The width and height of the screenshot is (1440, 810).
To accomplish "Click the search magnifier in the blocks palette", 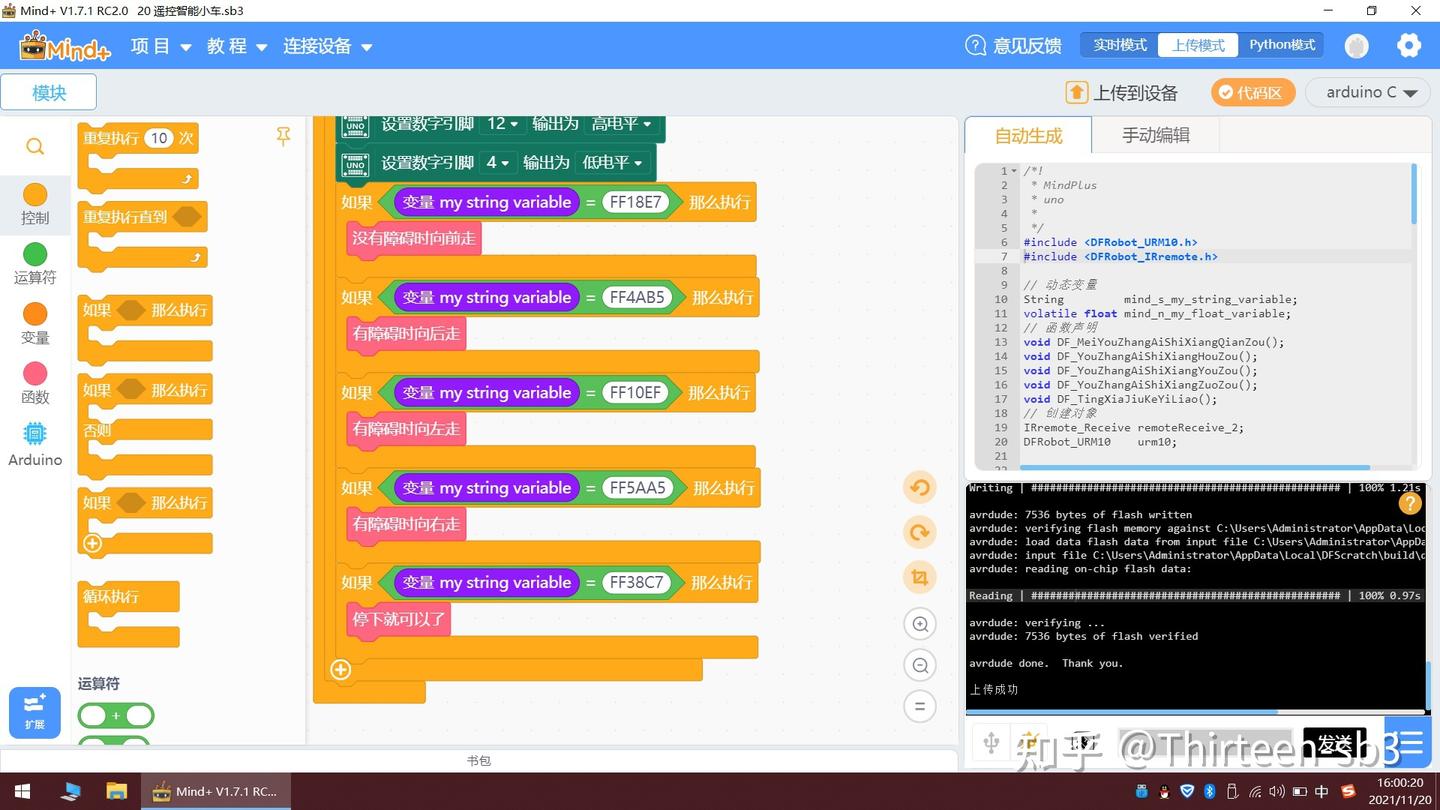I will coord(34,146).
